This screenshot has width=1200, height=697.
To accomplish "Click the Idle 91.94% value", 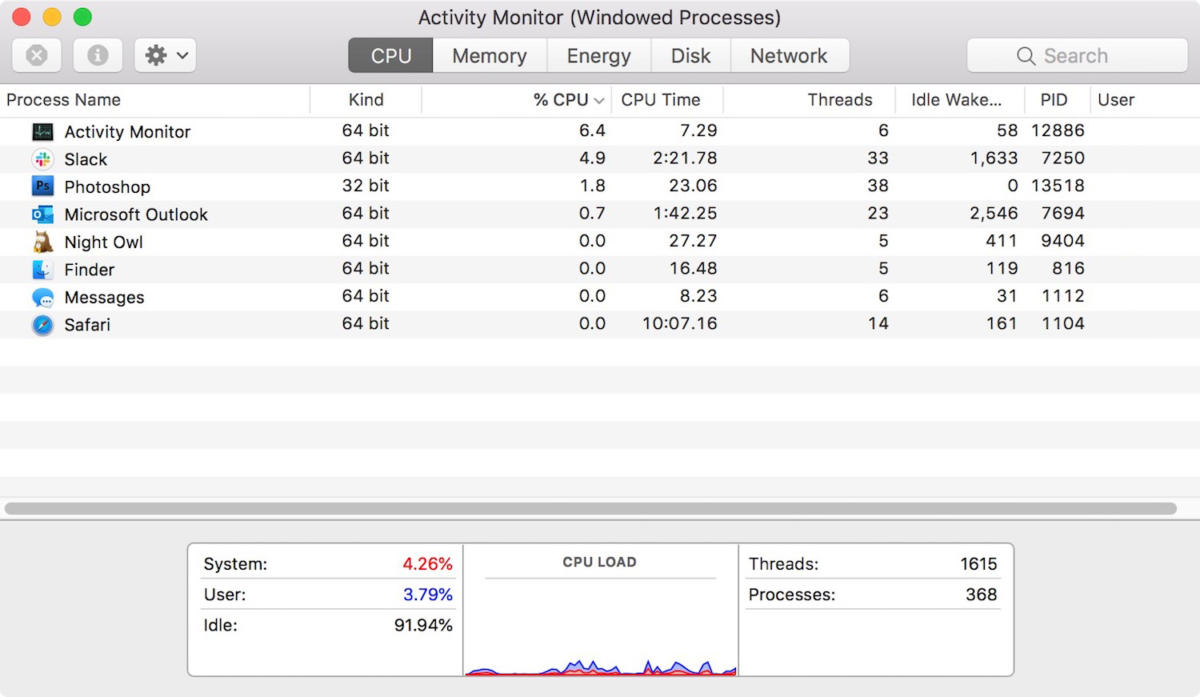I will point(424,626).
